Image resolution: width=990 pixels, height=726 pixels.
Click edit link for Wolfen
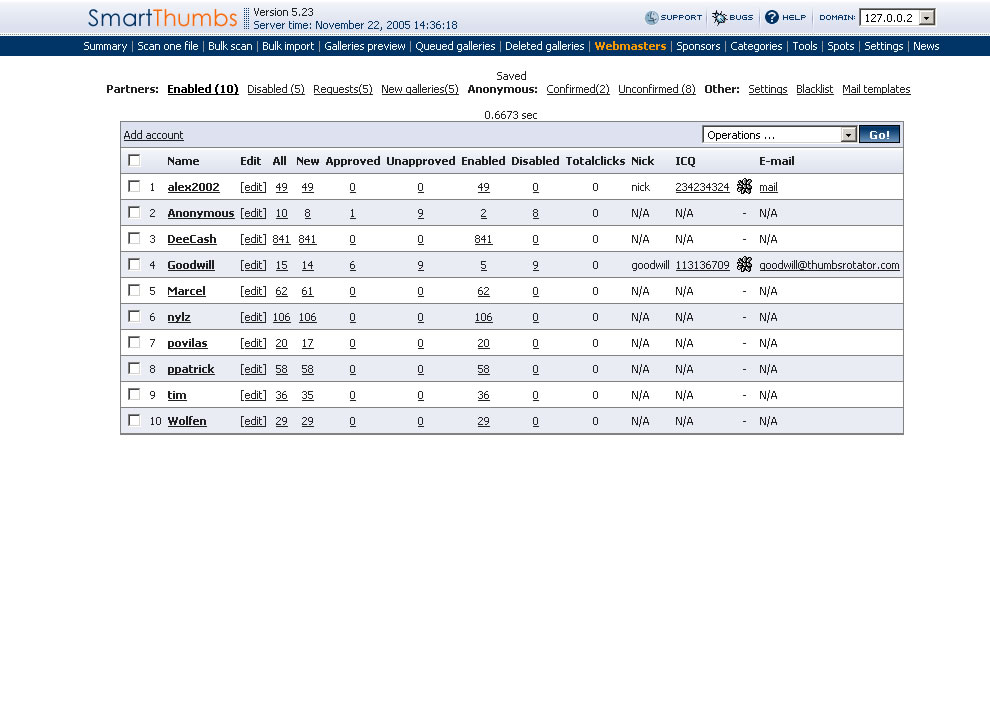pyautogui.click(x=253, y=421)
